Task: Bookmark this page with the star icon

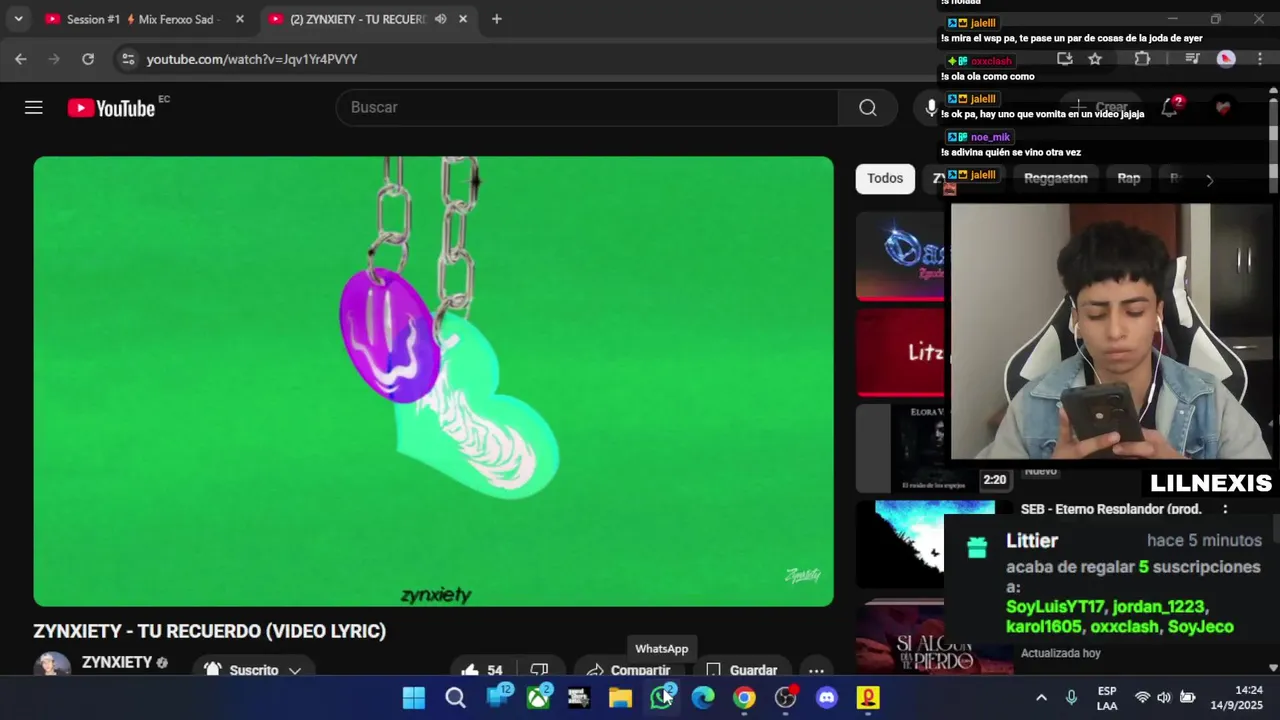Action: (x=1095, y=59)
